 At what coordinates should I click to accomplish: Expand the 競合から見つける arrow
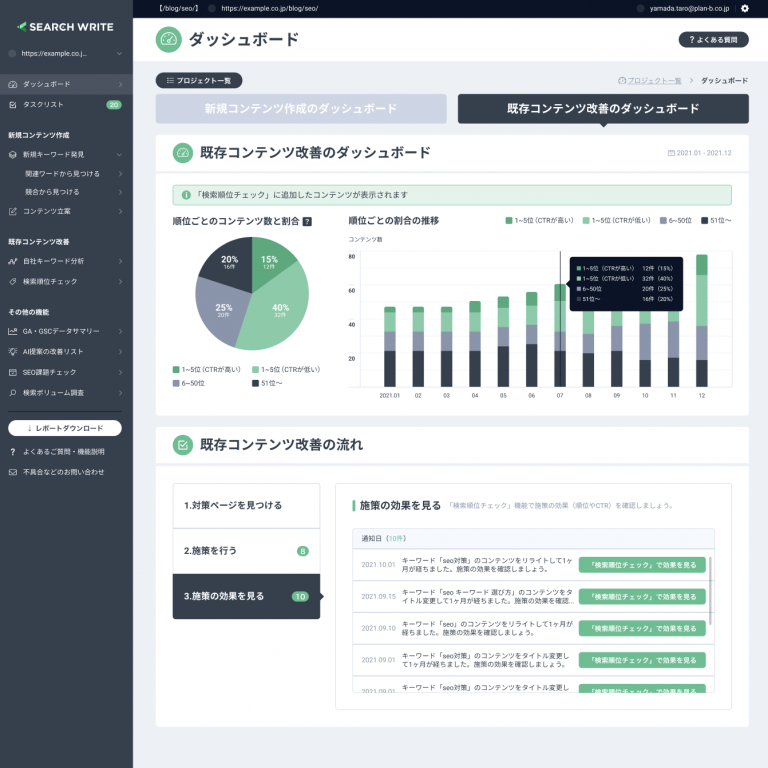[120, 192]
